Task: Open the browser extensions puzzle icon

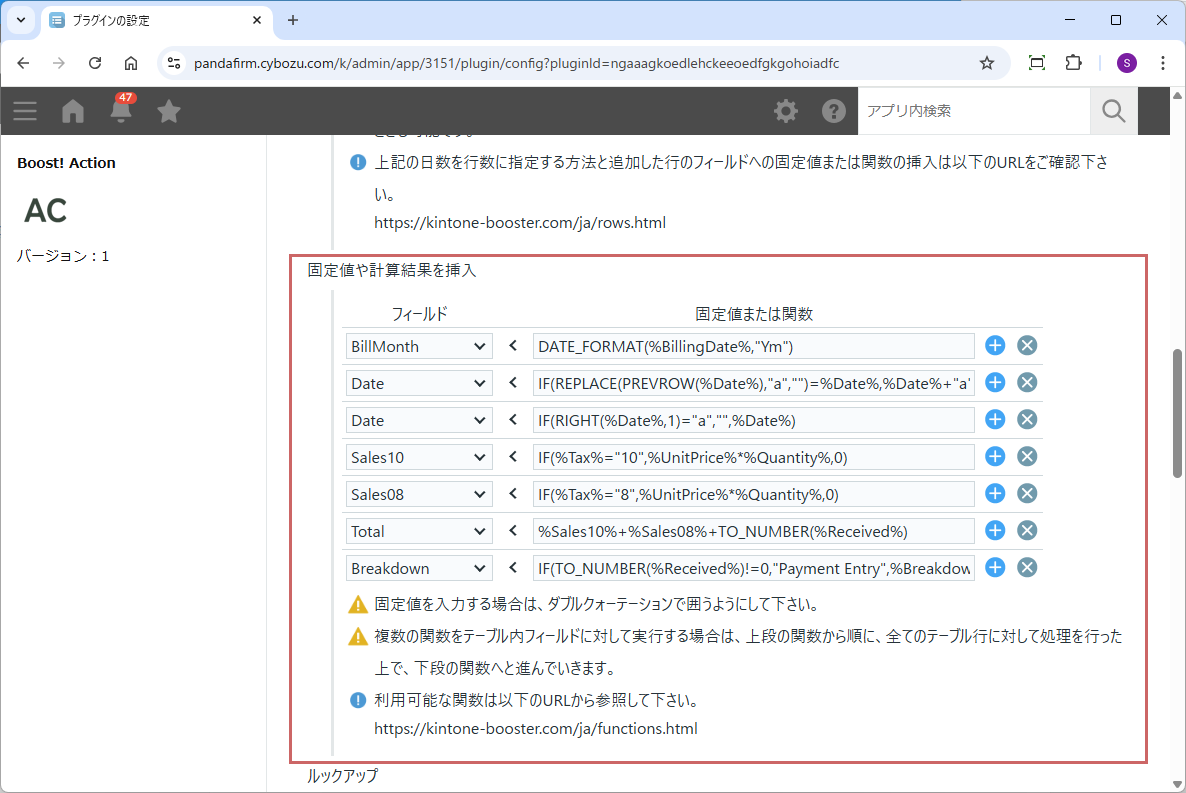Action: (1073, 63)
